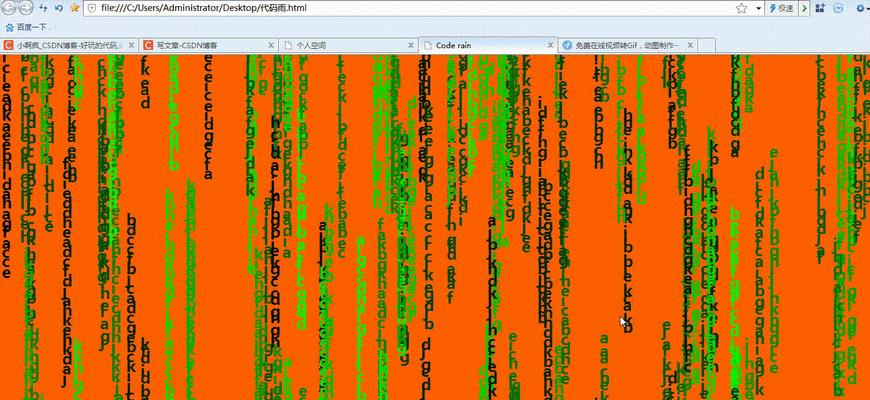Close the 免费在线视频转Gif tab
This screenshot has height=400, width=870.
click(690, 45)
